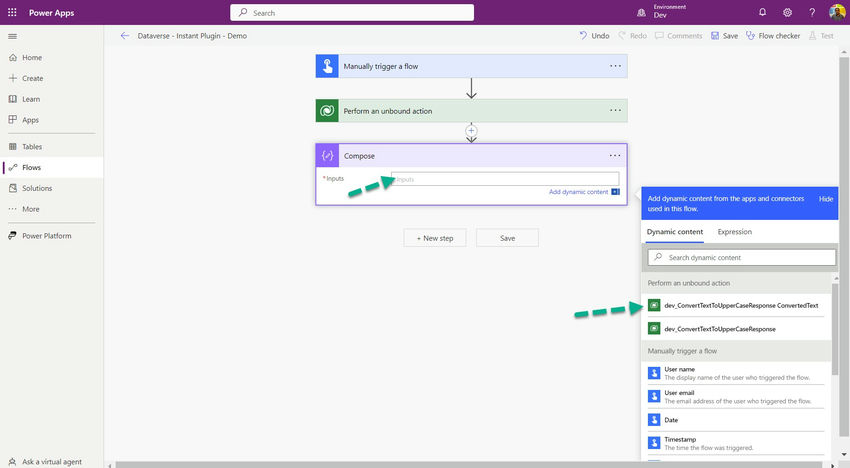Open notifications bell icon
The image size is (850, 468).
[x=762, y=12]
